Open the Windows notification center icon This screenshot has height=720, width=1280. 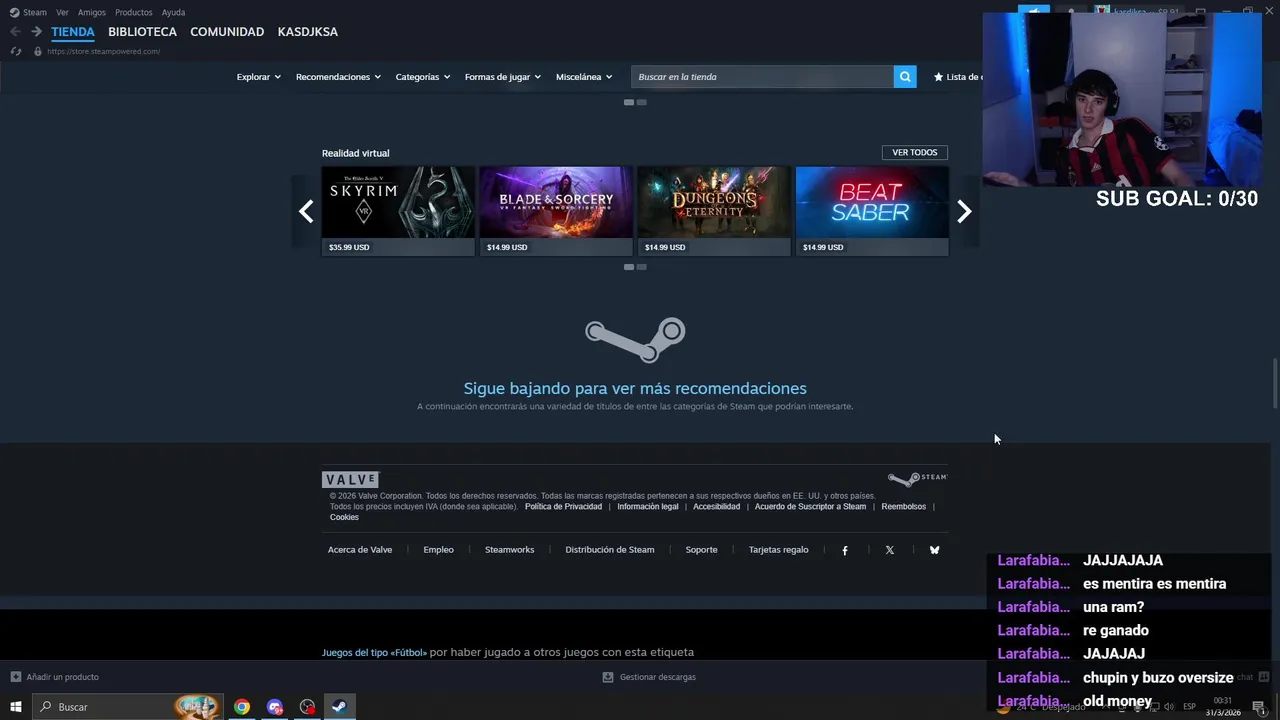[1259, 707]
